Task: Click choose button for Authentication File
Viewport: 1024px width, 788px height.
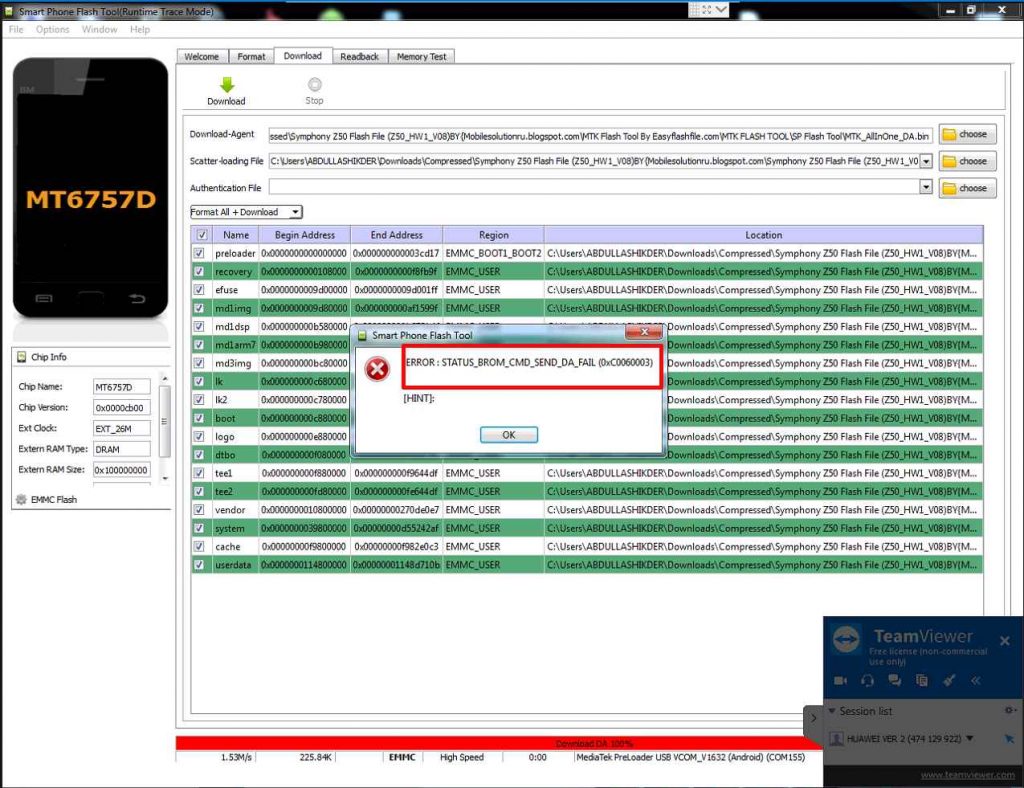Action: 967,188
